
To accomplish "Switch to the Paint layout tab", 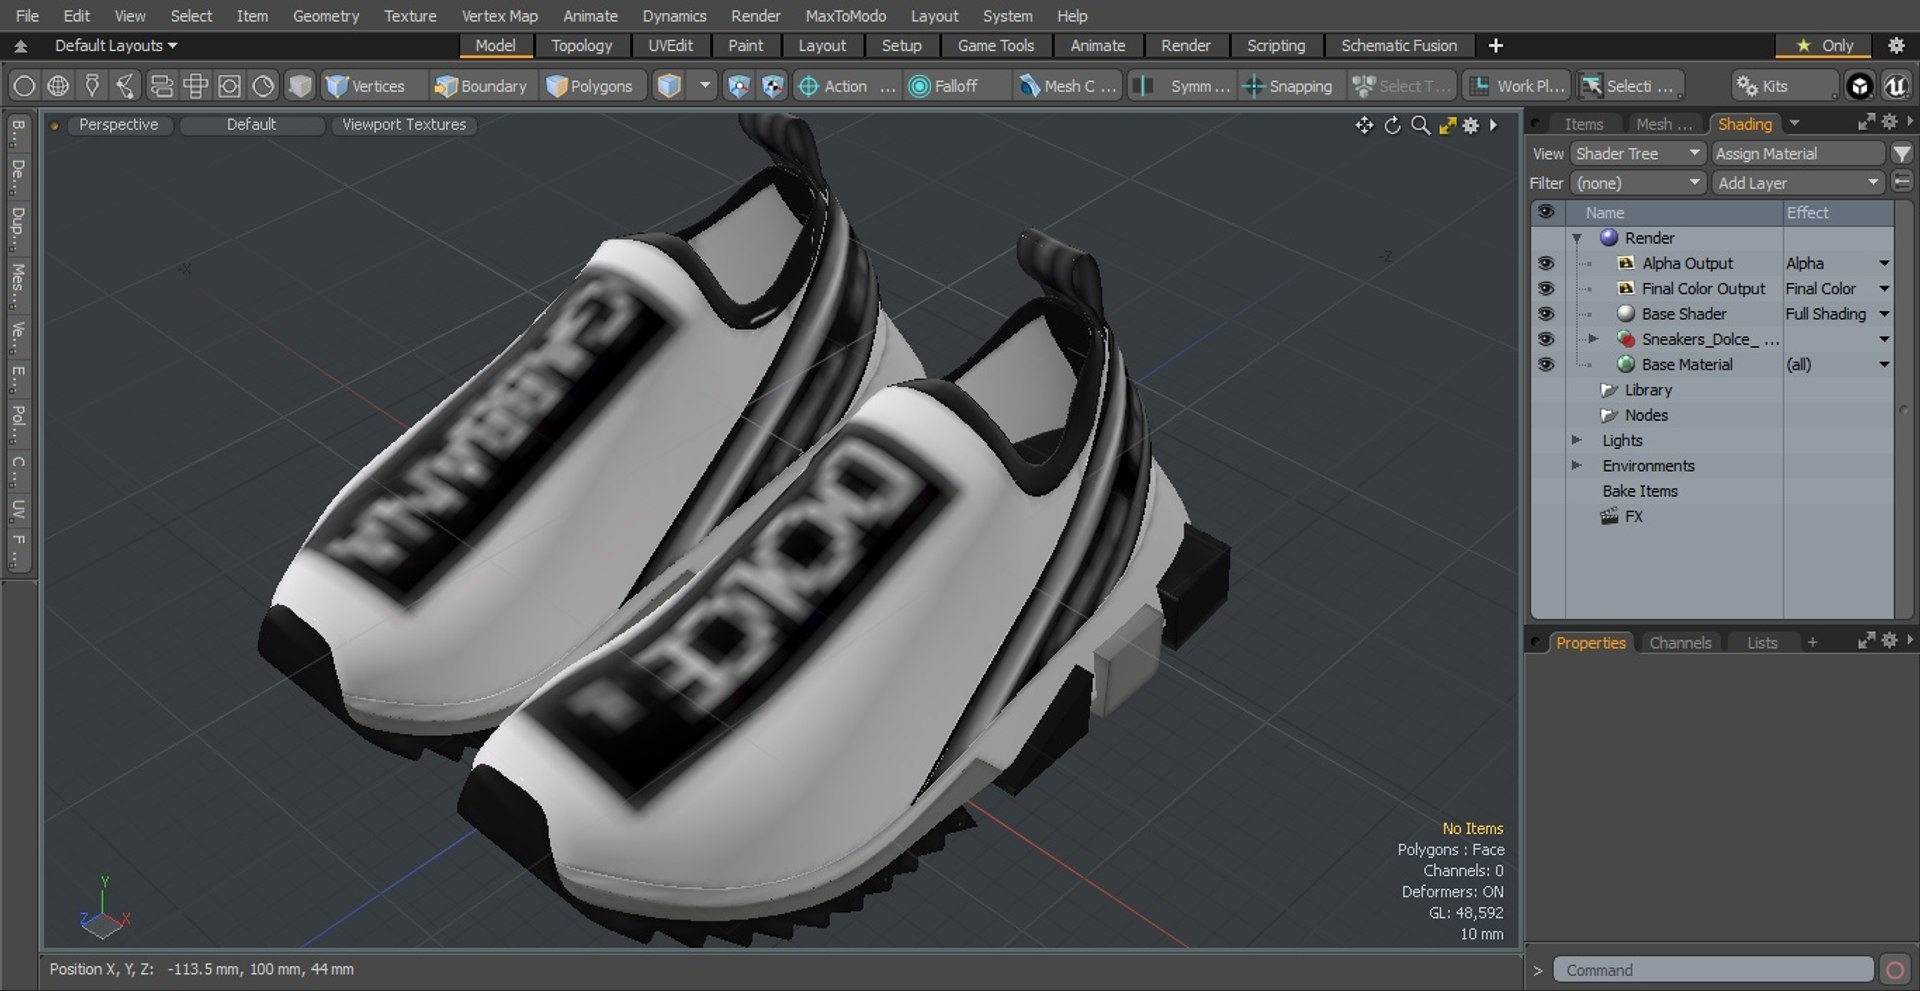I will (745, 45).
